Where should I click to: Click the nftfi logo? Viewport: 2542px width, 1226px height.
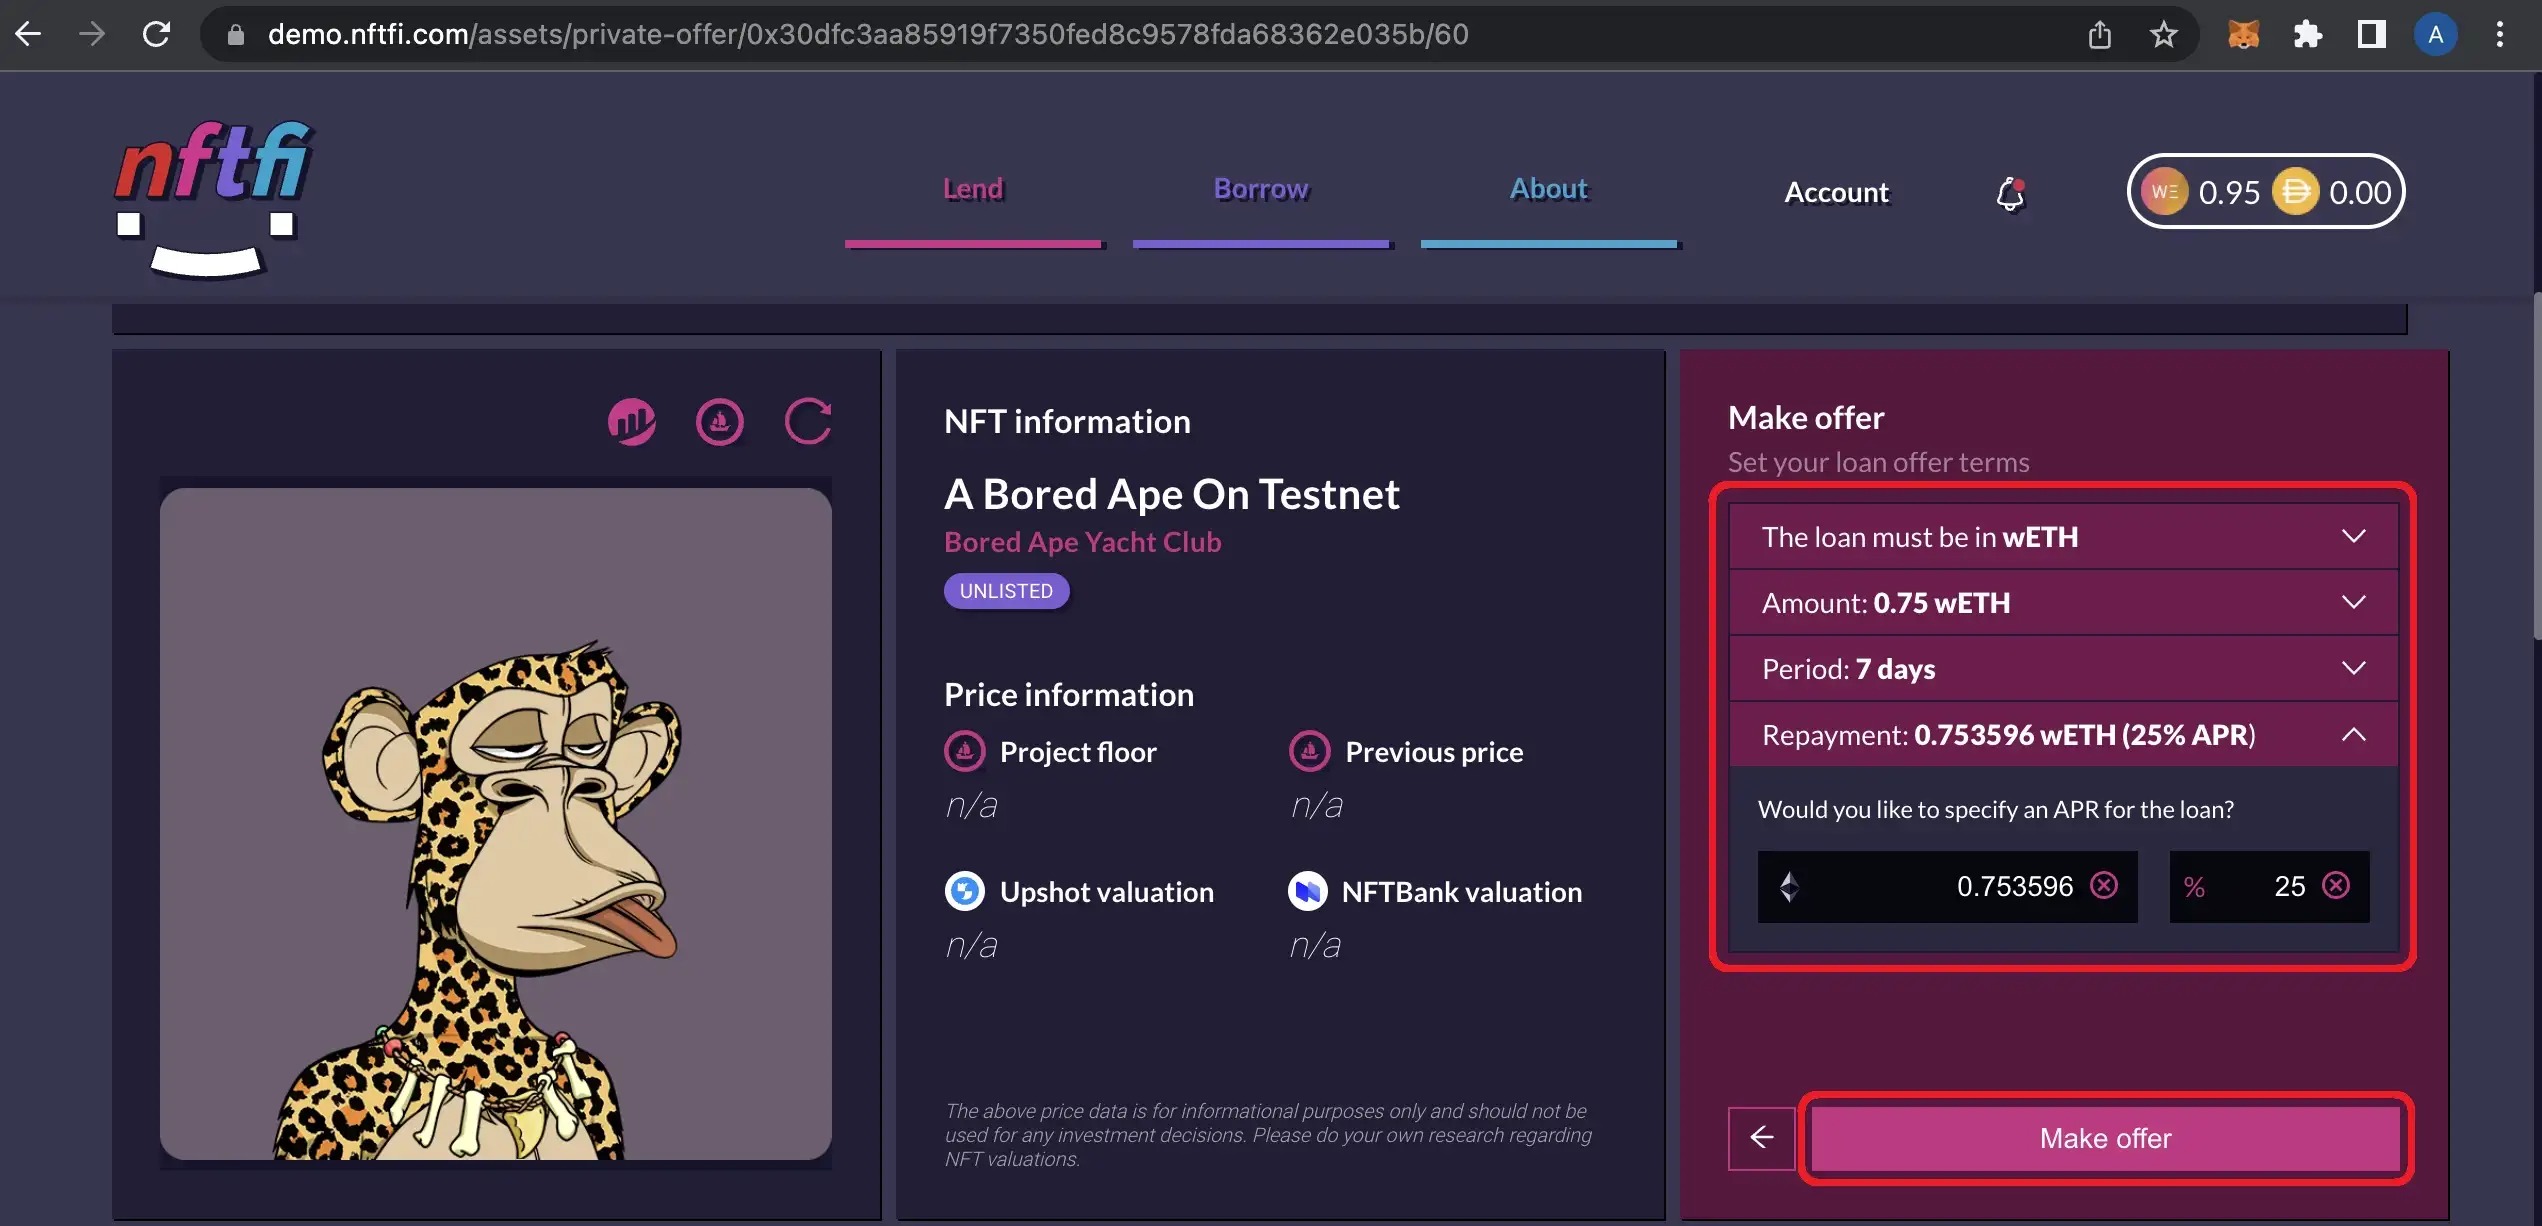(x=214, y=198)
